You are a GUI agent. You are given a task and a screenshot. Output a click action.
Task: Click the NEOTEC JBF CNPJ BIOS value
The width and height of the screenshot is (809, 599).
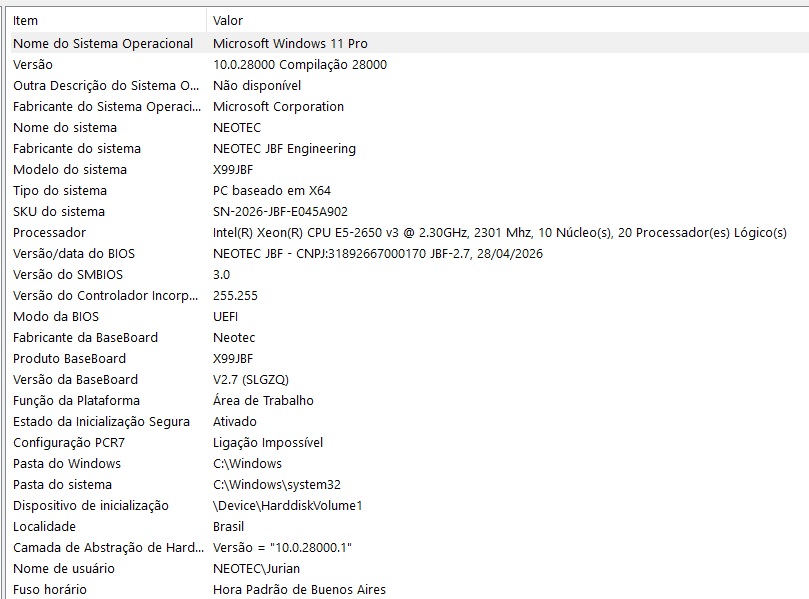point(378,254)
